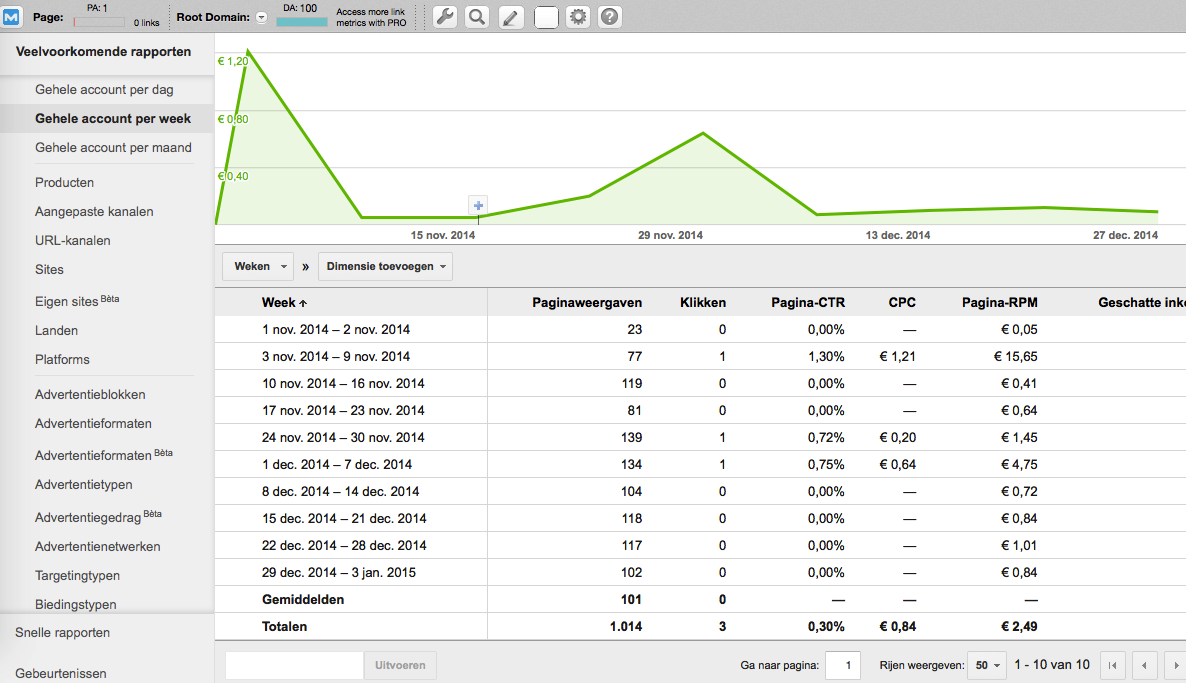Change Rijen weergeven 50 dropdown
The image size is (1186, 683).
click(986, 665)
